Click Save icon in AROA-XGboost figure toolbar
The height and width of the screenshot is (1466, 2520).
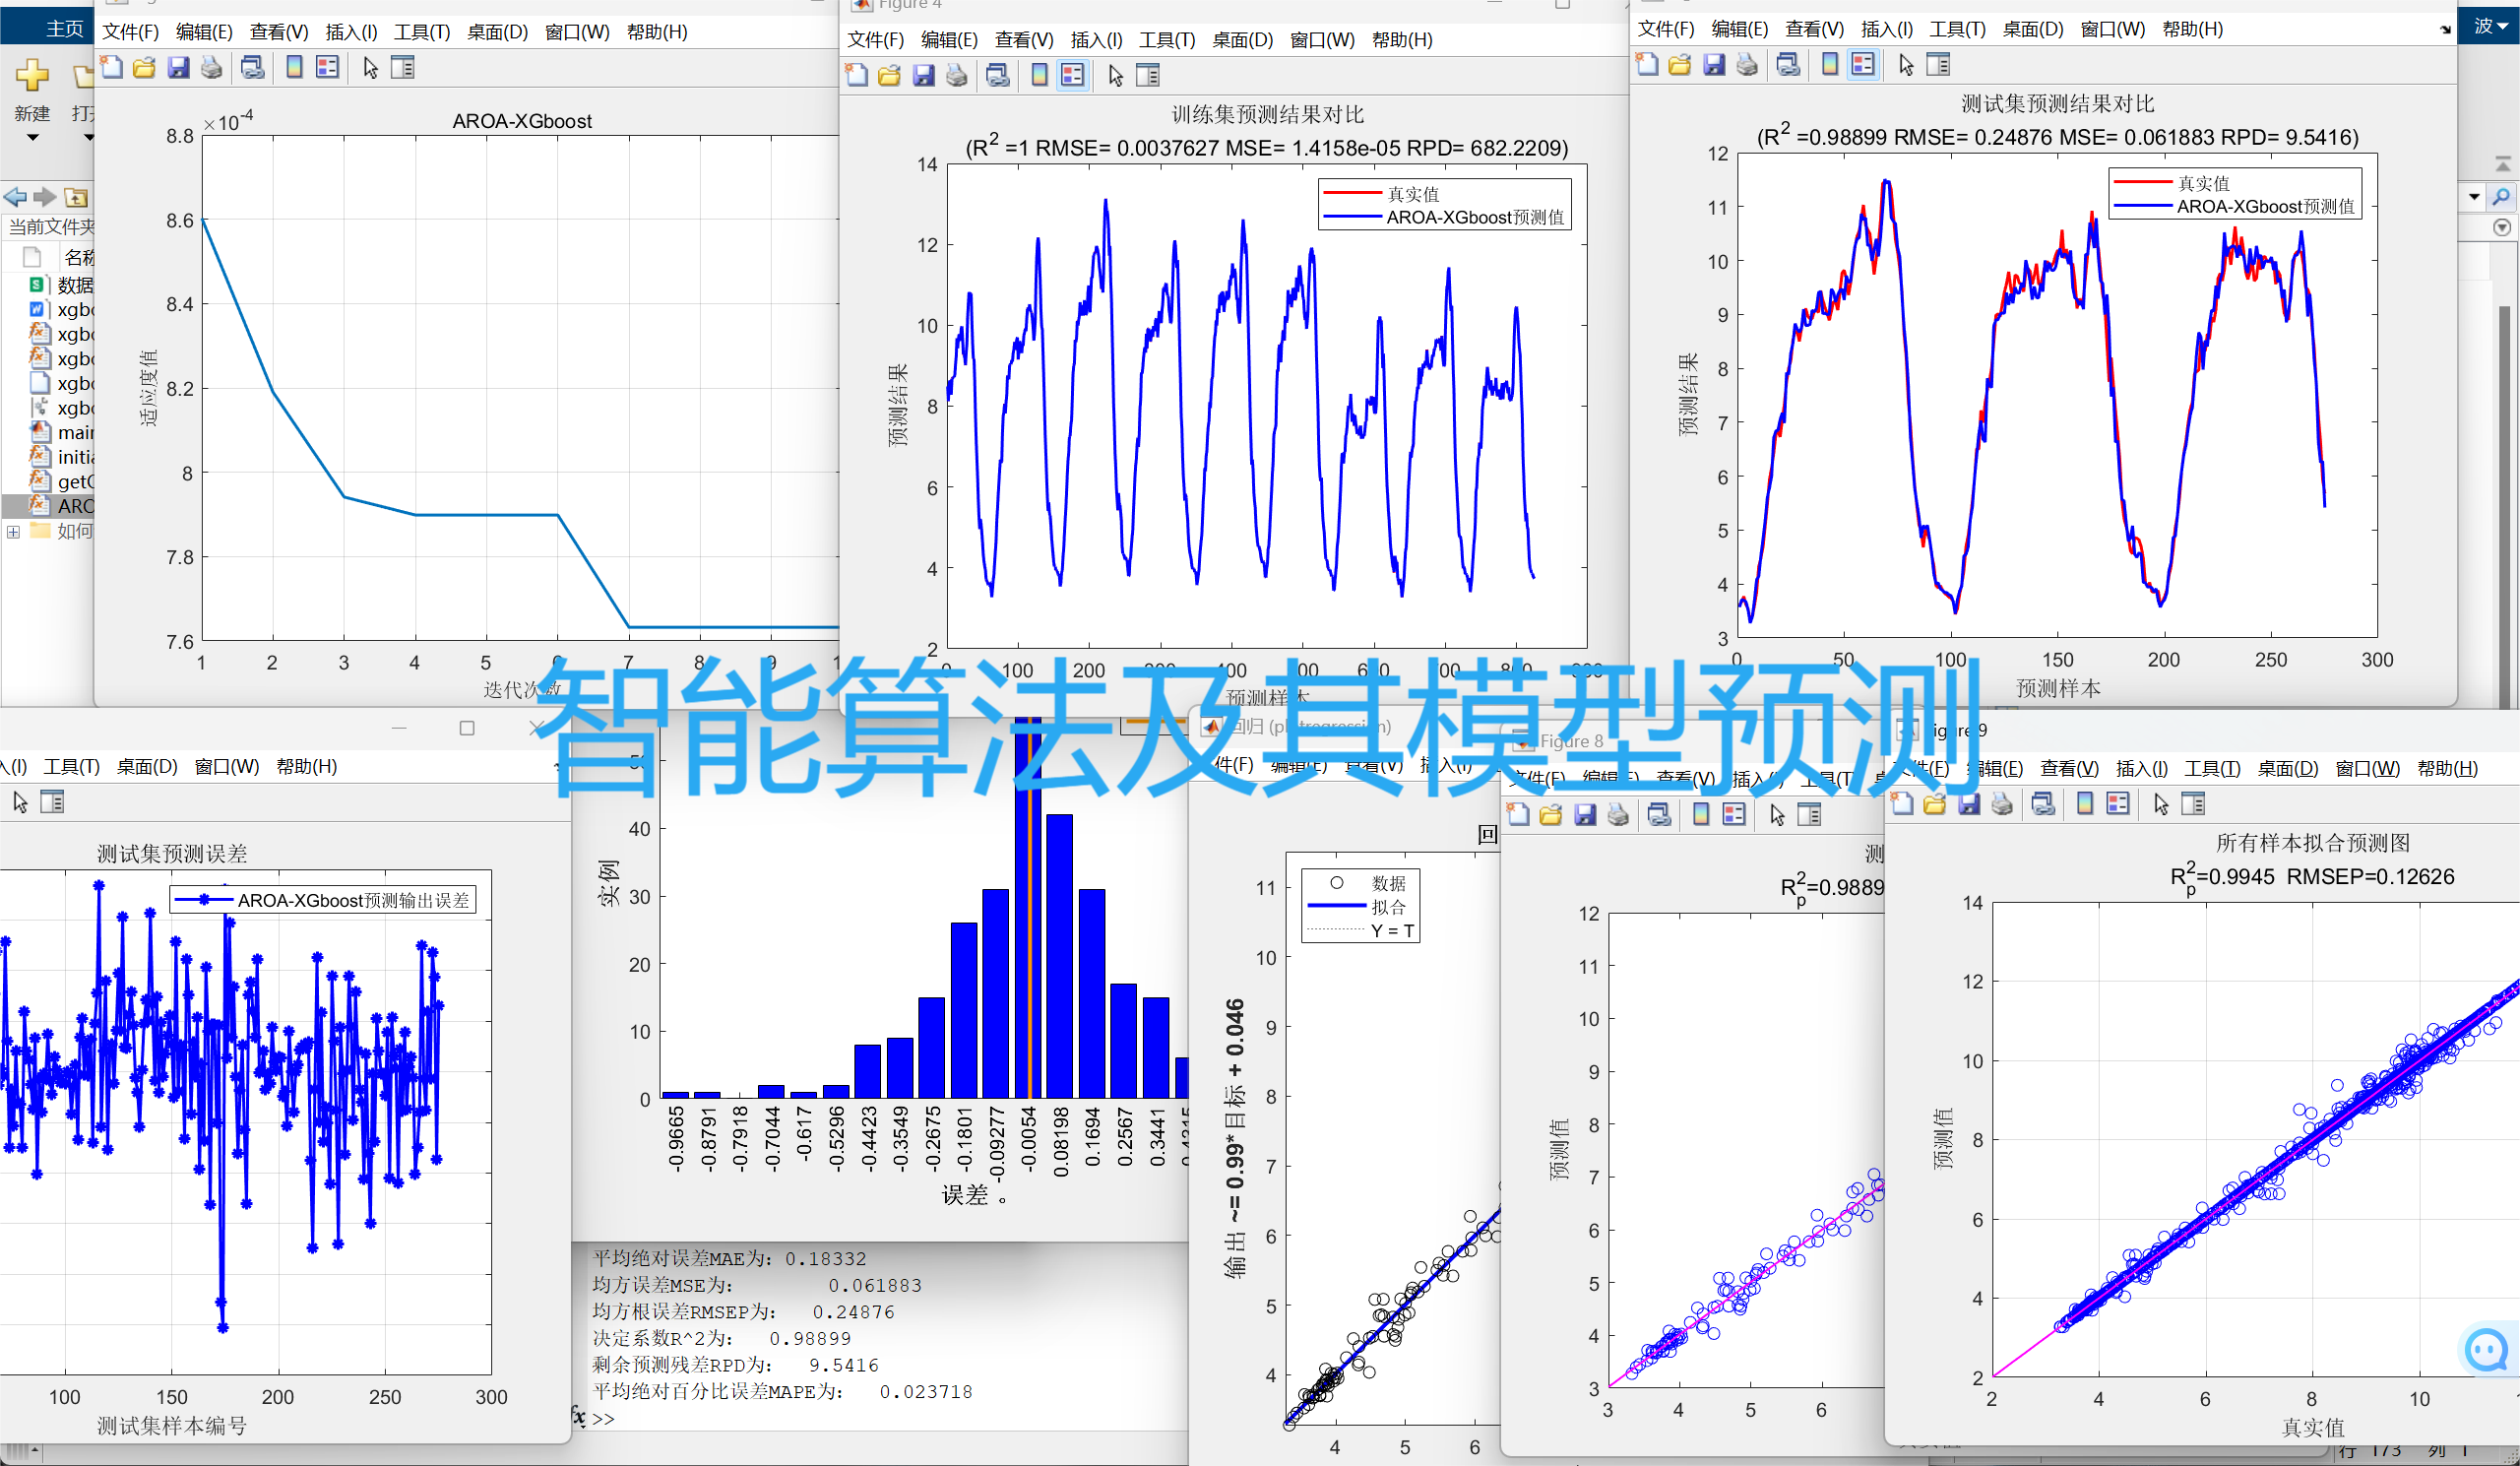(x=178, y=68)
